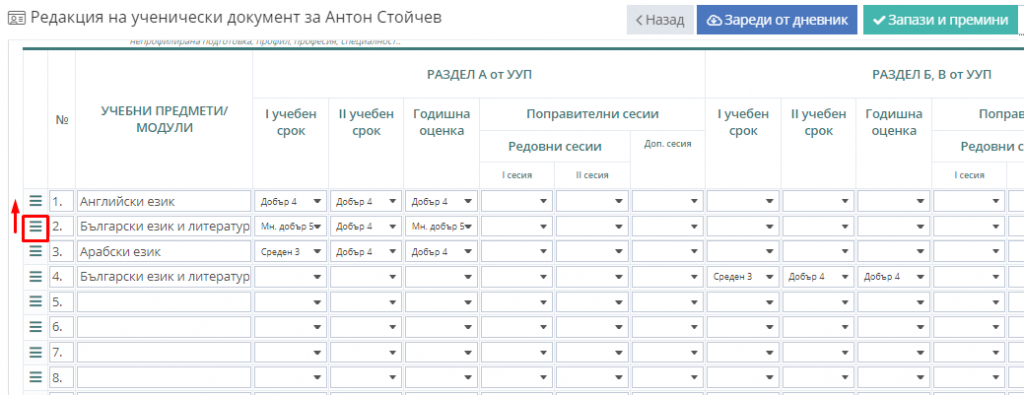Open first-term grade dropdown for Английски език
The width and height of the screenshot is (1024, 395).
(291, 201)
